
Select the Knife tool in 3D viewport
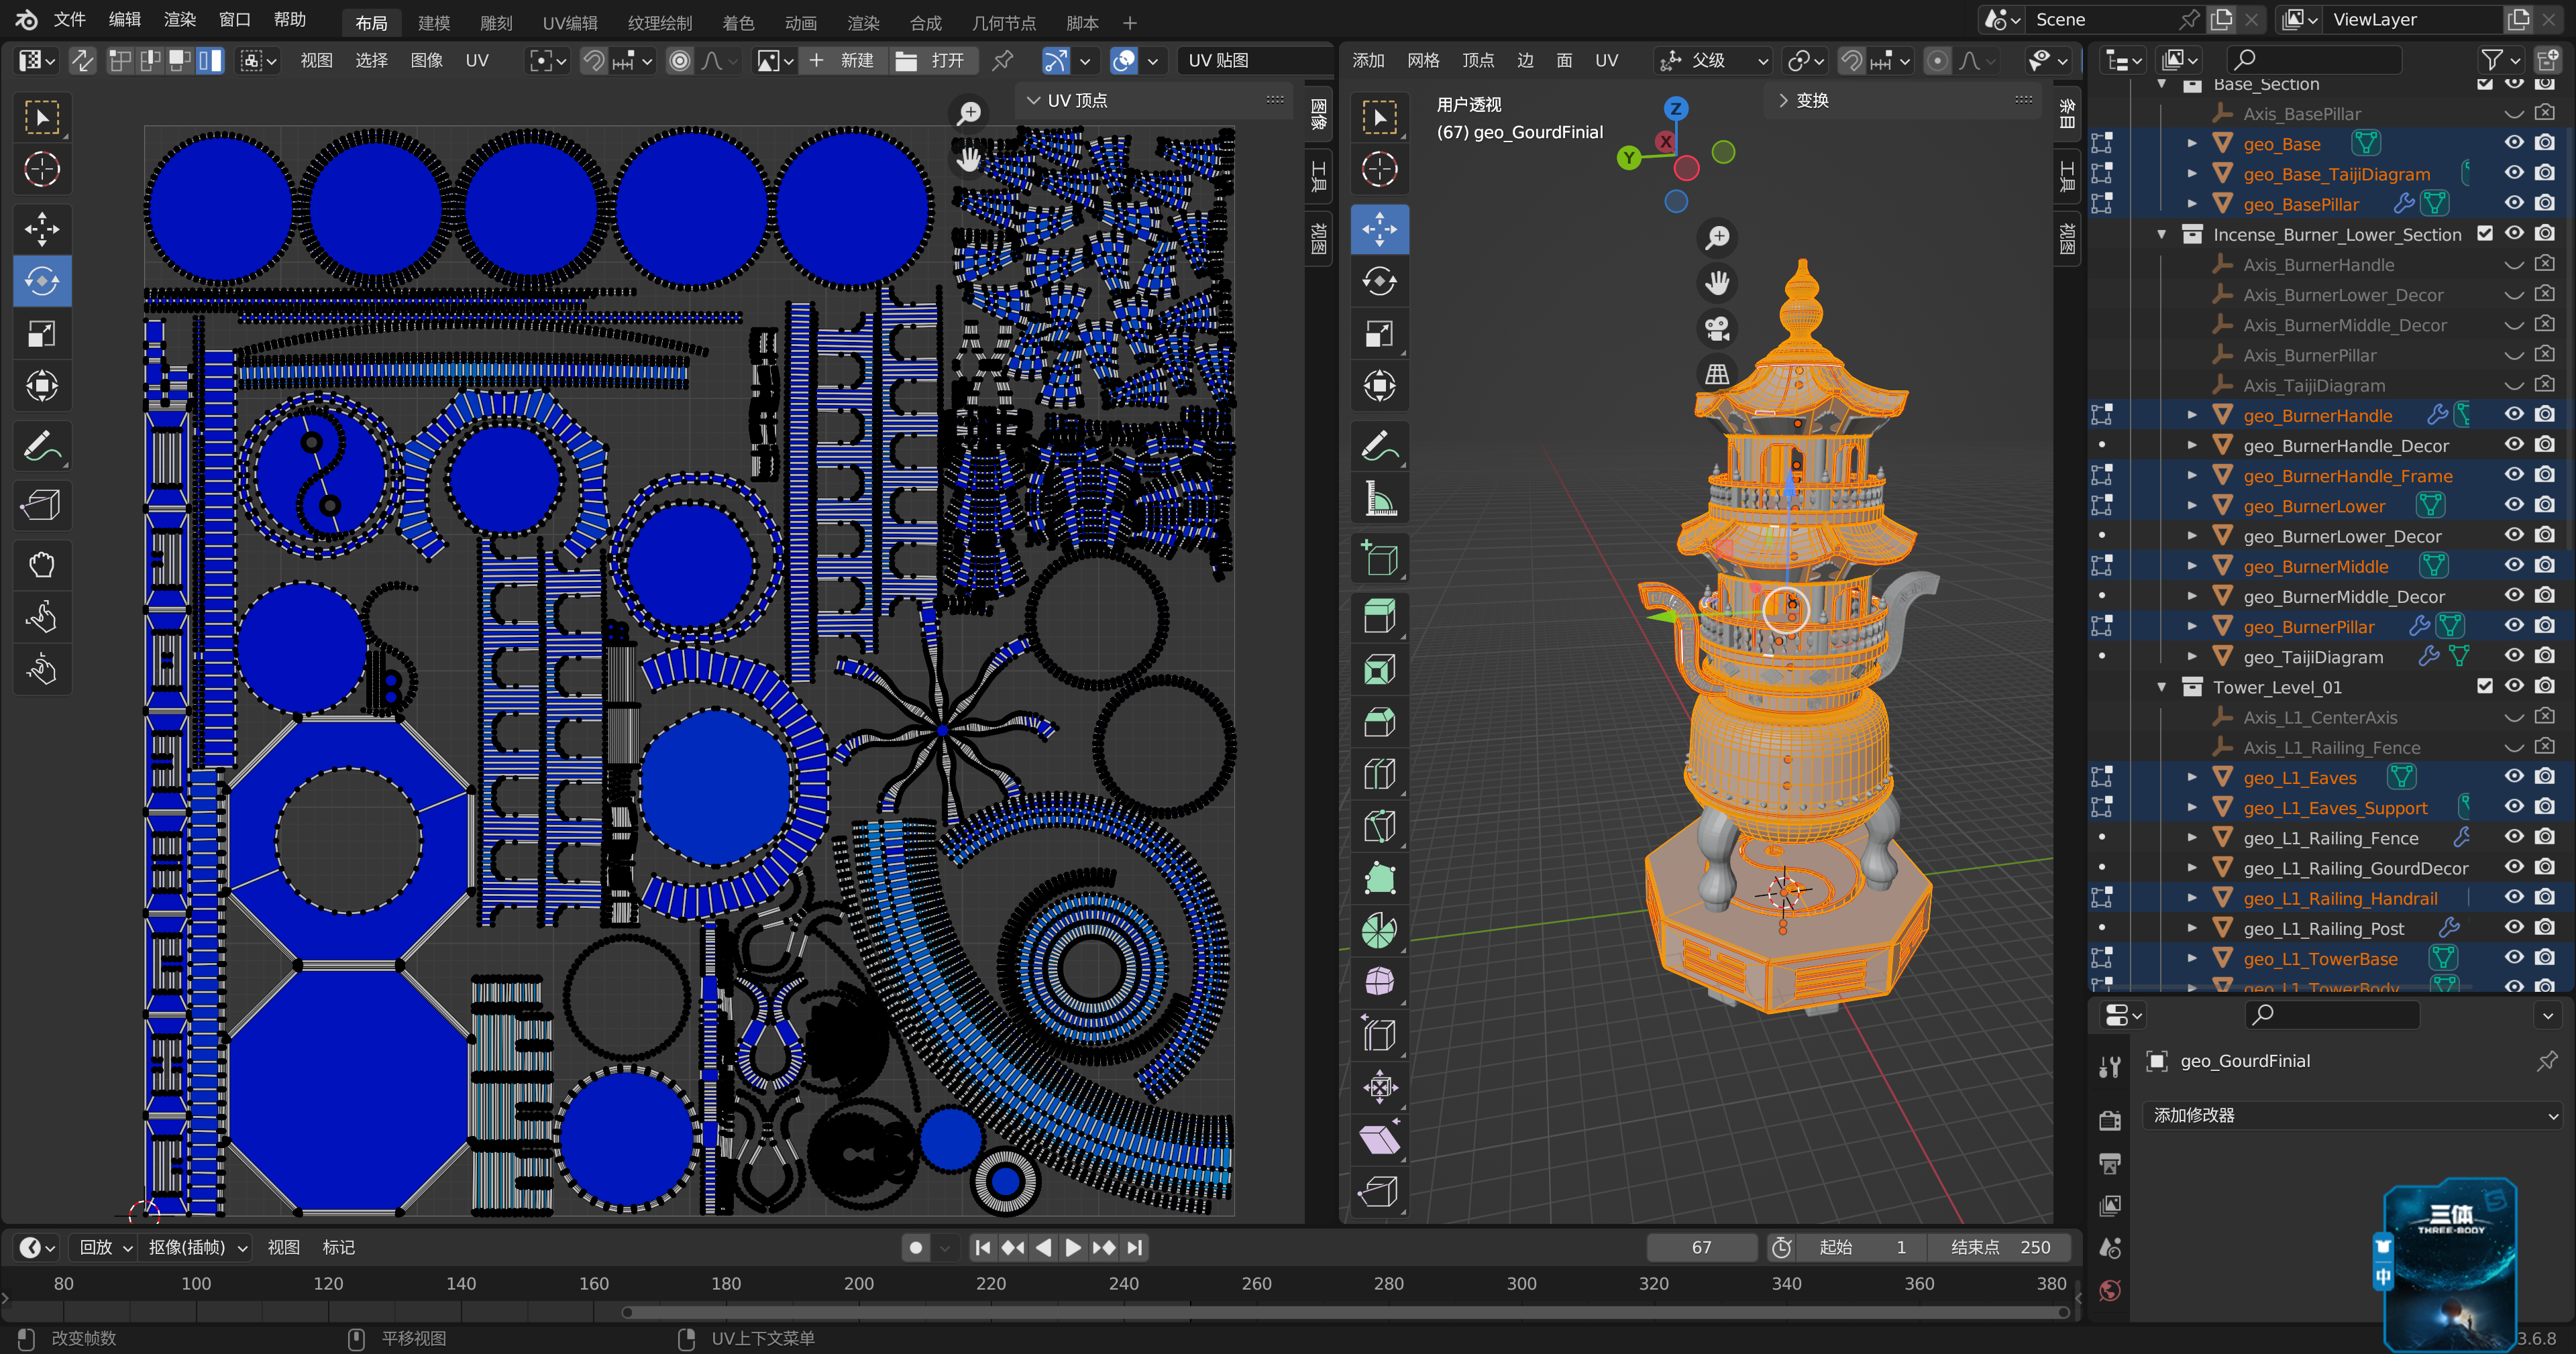pos(1379,826)
